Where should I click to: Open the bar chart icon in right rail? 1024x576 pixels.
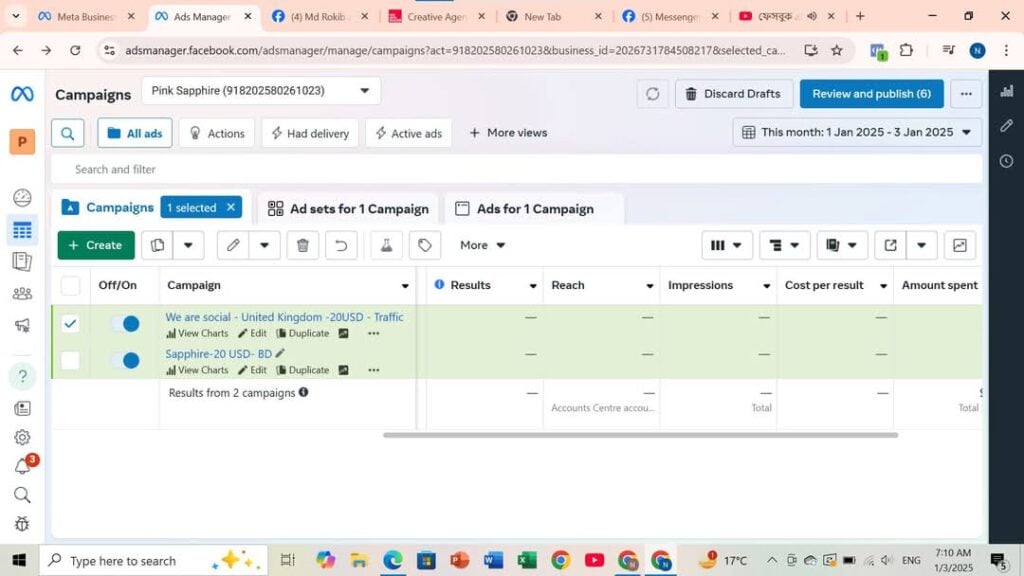[x=1006, y=91]
